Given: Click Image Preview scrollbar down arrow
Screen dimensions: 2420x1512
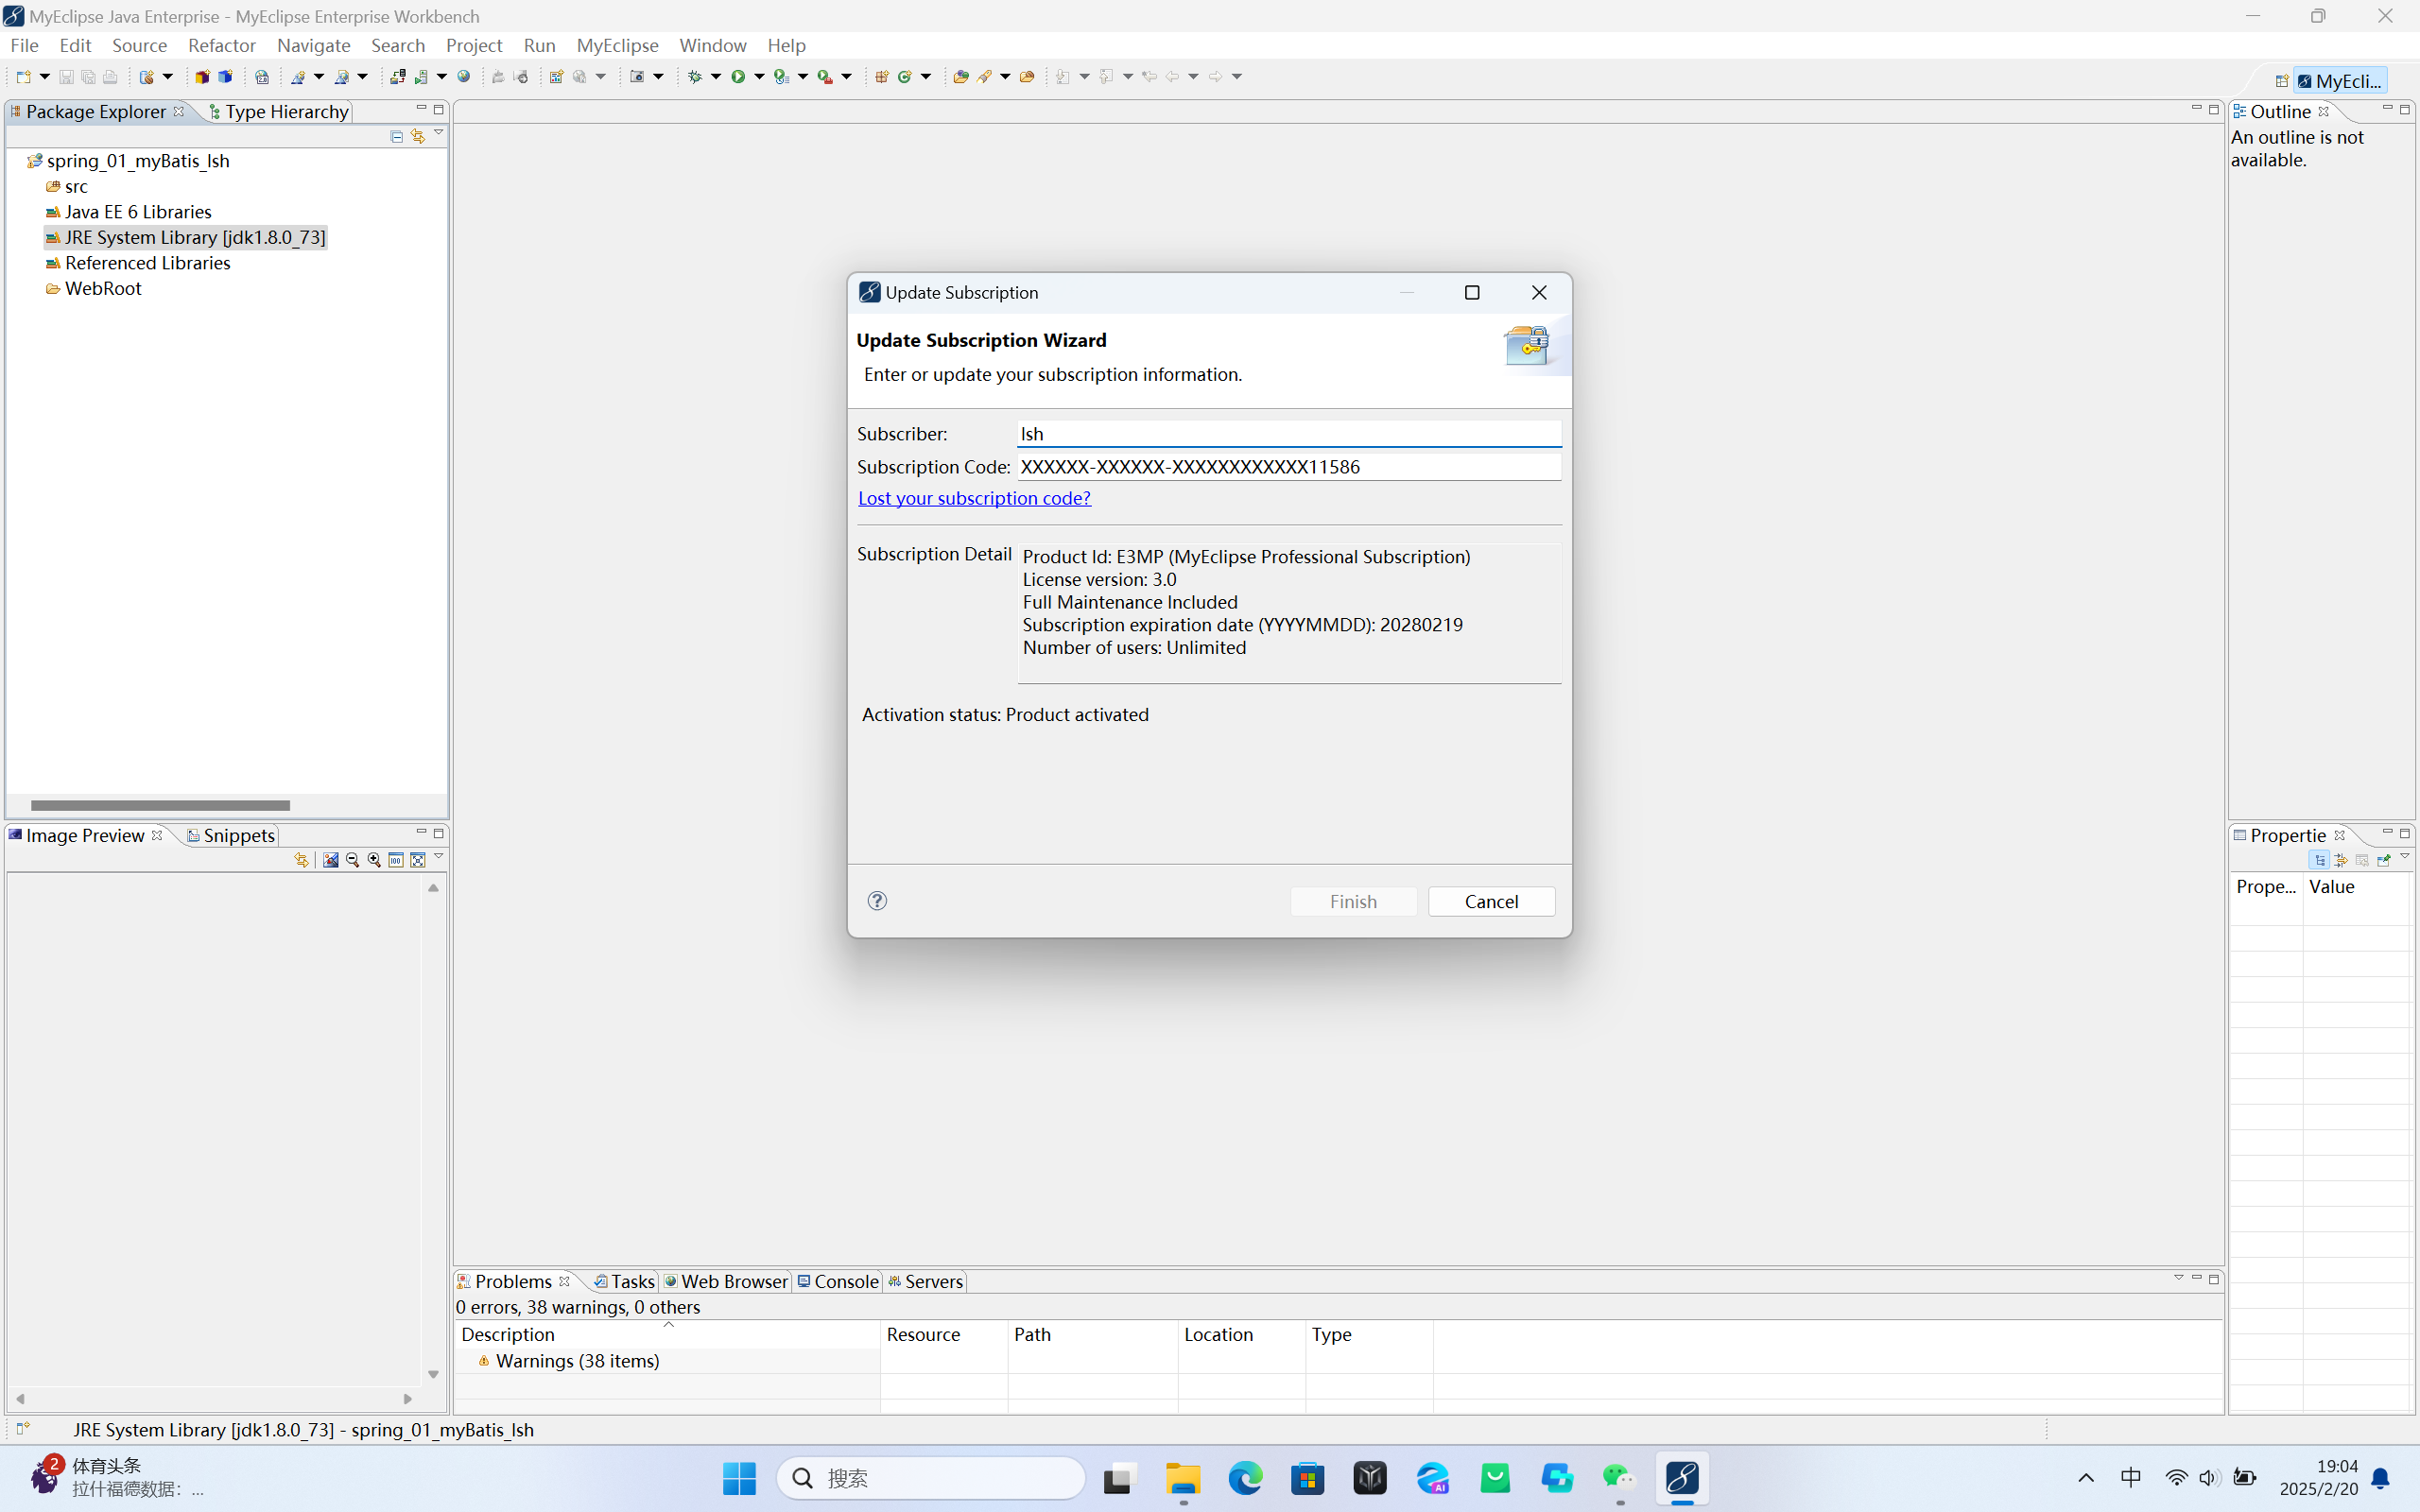Looking at the screenshot, I should click(433, 1375).
